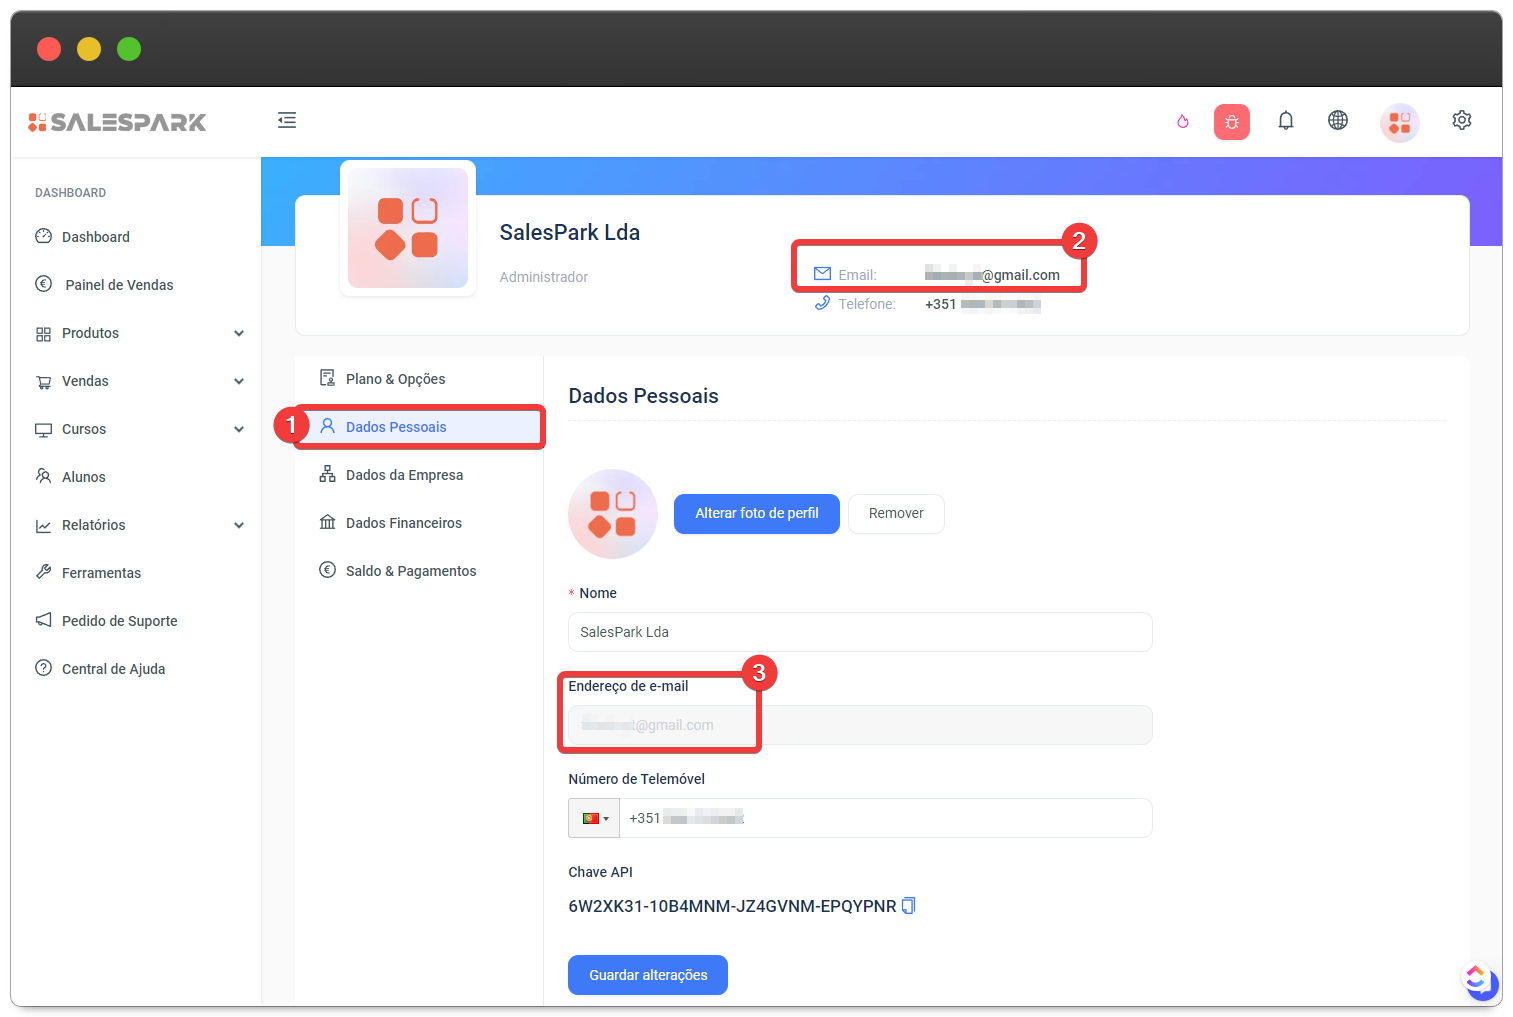
Task: Click the flame icon in the header
Action: point(1183,121)
